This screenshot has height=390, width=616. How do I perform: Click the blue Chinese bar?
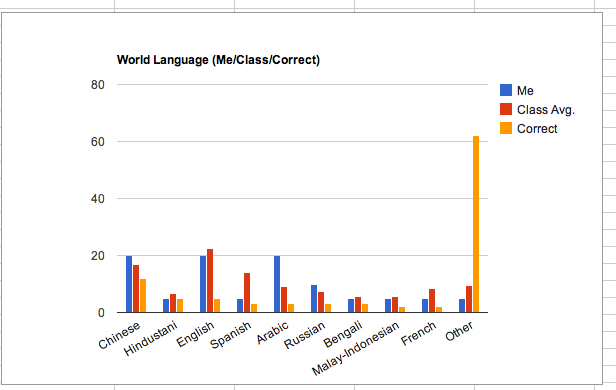[129, 284]
